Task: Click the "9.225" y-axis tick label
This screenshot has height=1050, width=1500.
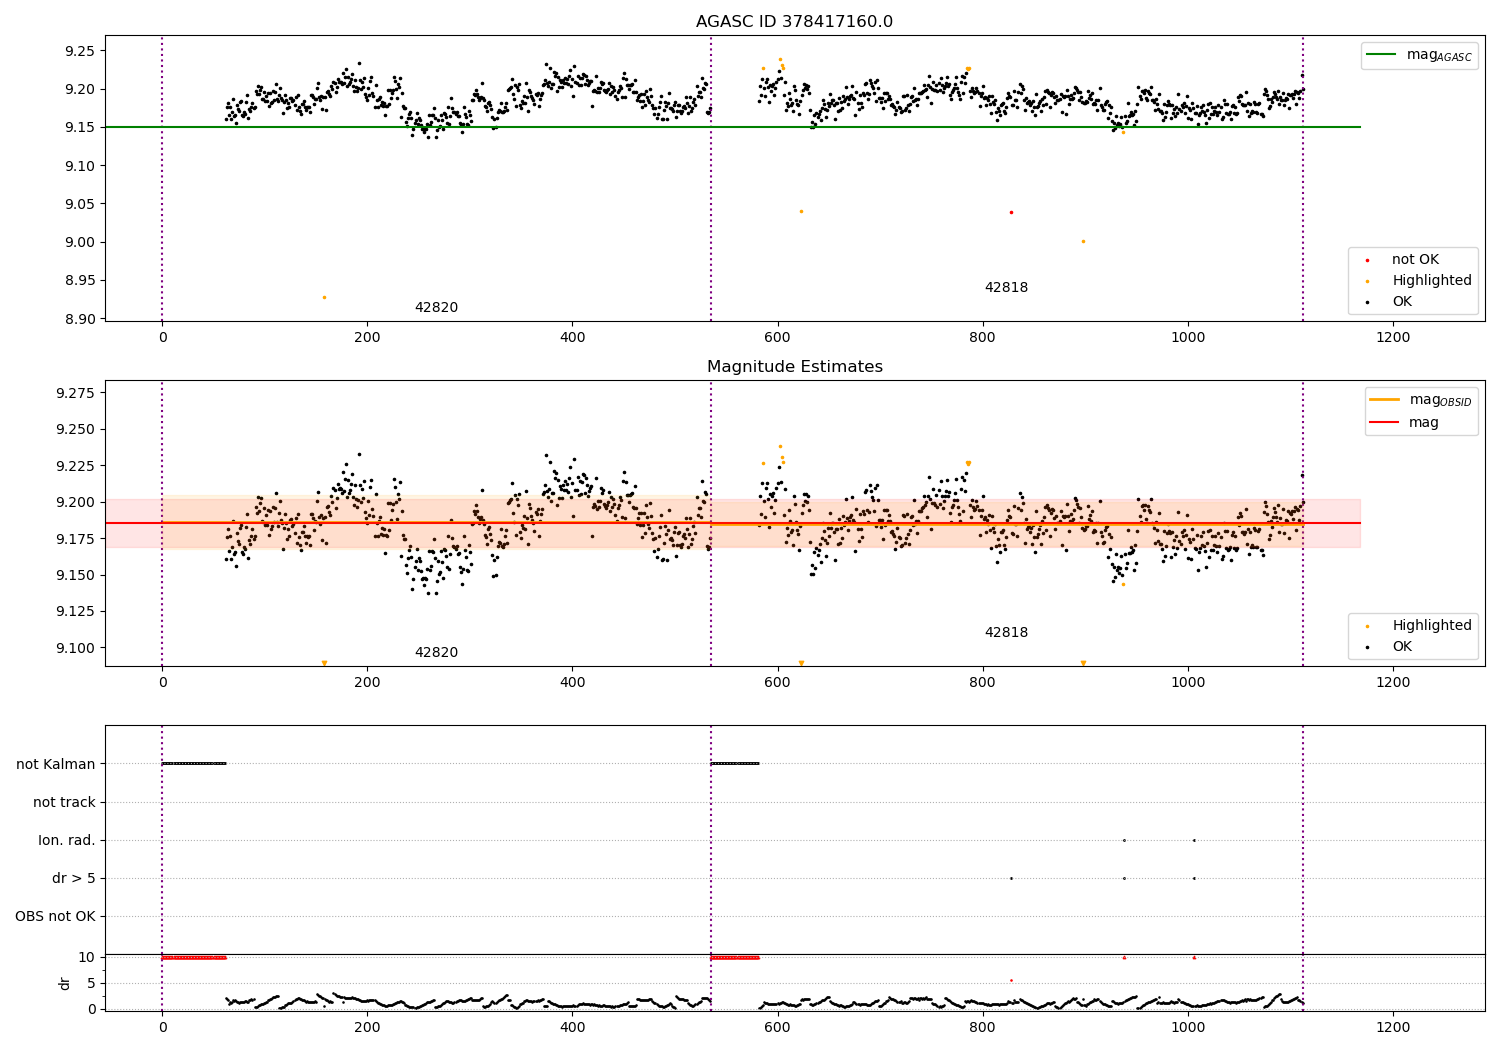Action: click(74, 466)
